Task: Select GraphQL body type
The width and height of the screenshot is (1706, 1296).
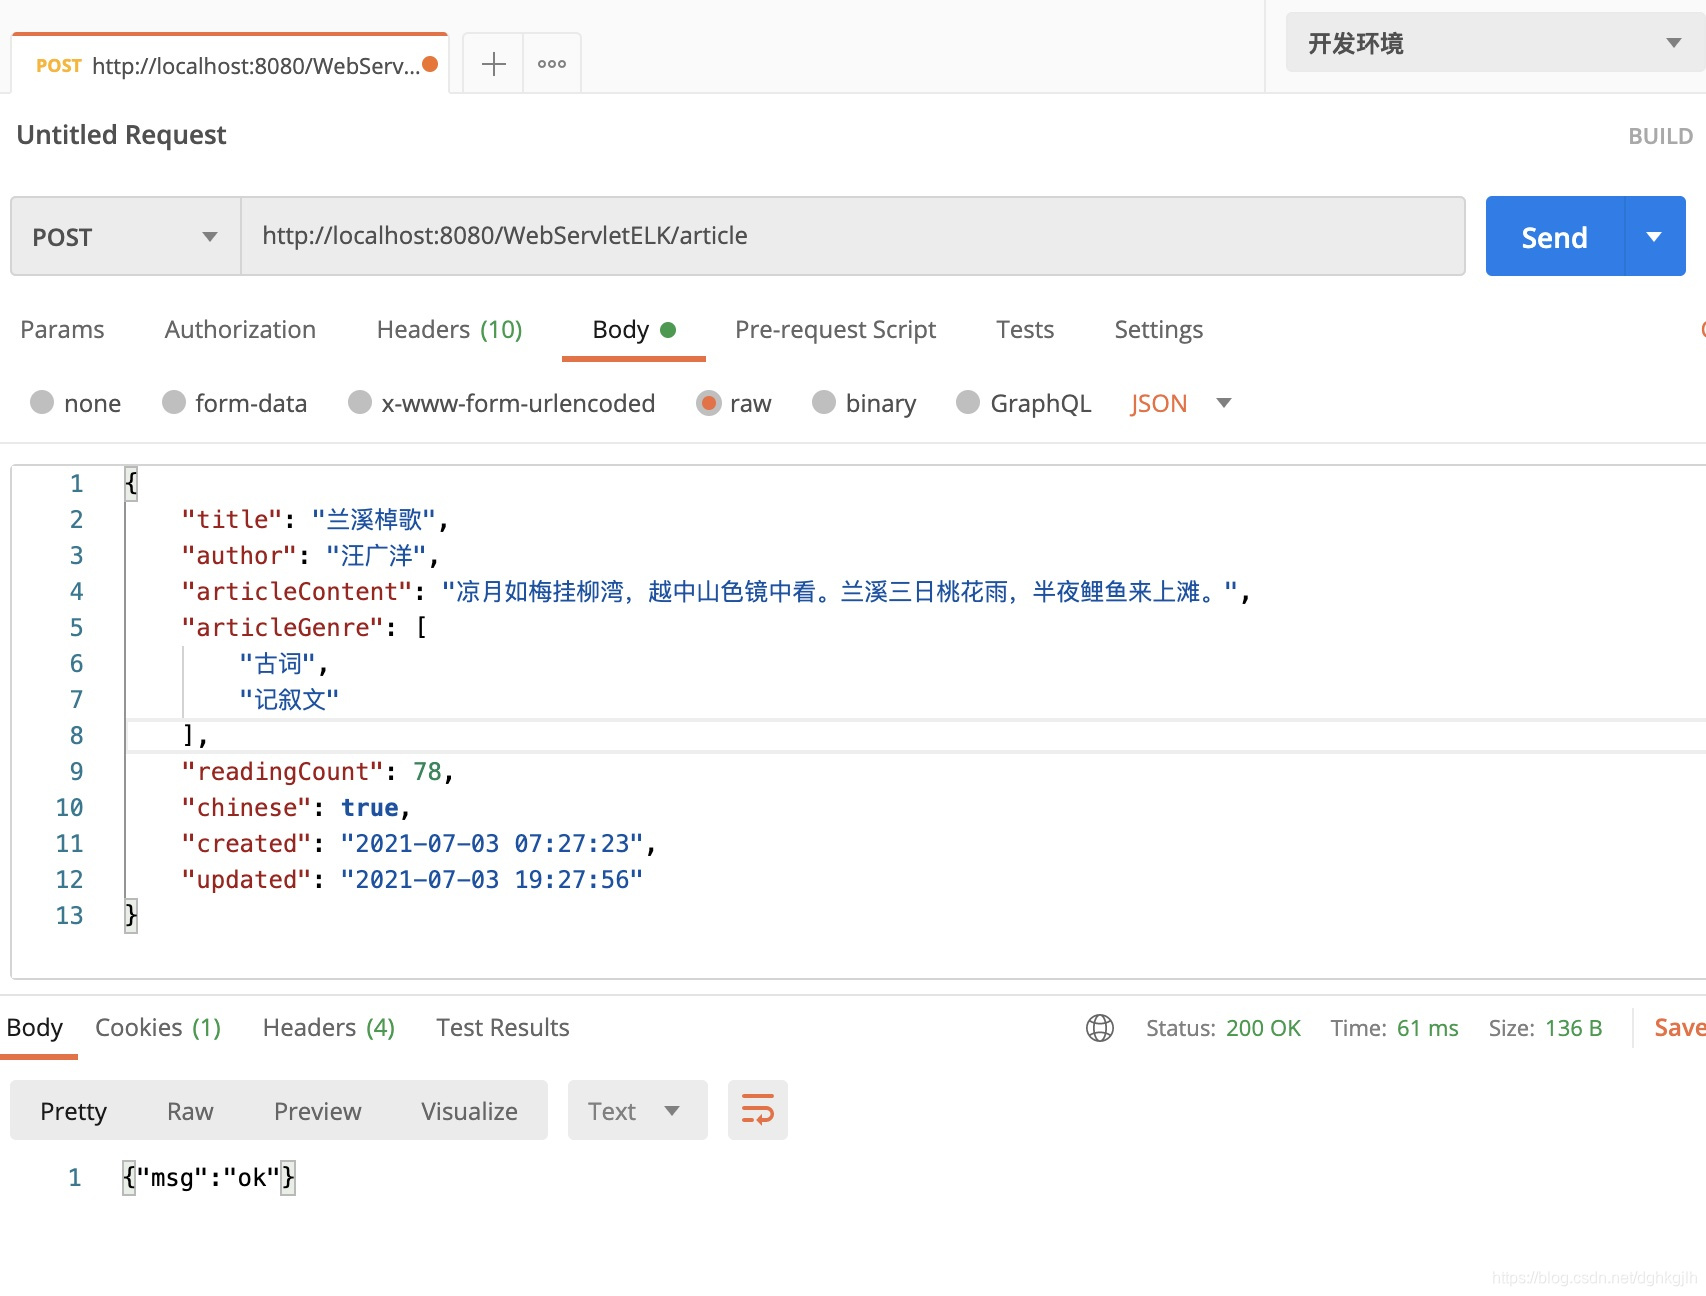Action: tap(1024, 403)
